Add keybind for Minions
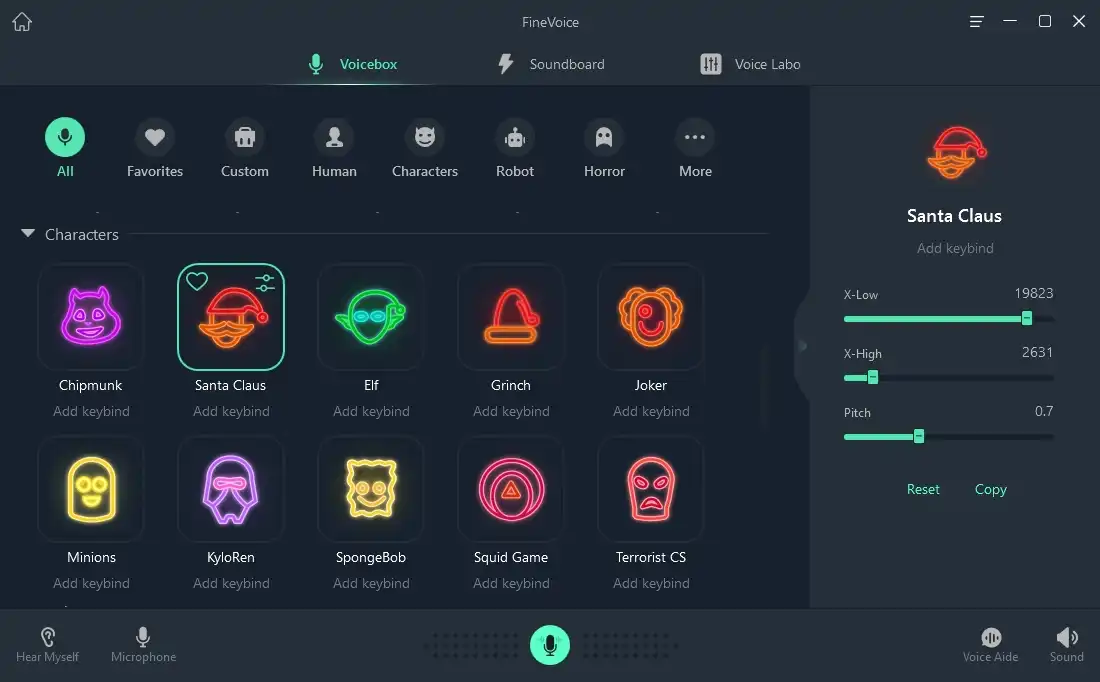This screenshot has height=682, width=1100. pyautogui.click(x=91, y=583)
